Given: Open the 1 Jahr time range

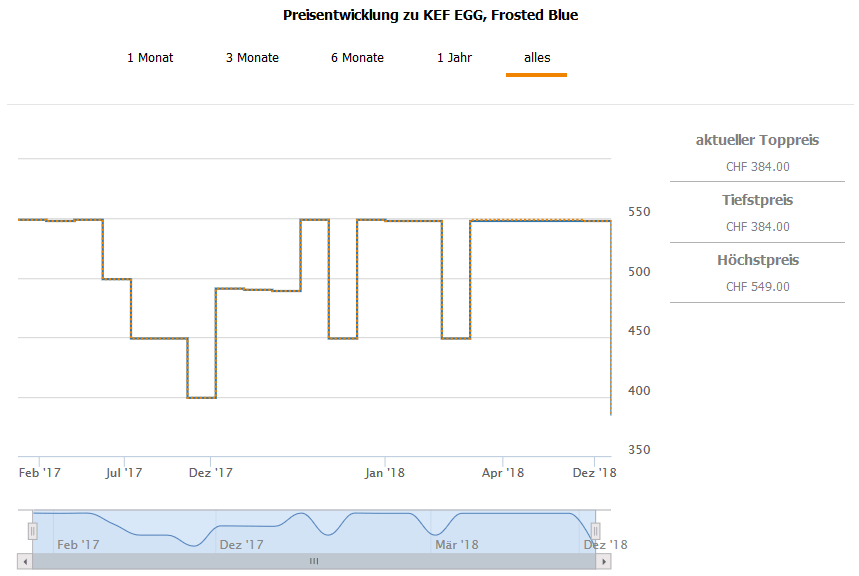Looking at the screenshot, I should (454, 58).
